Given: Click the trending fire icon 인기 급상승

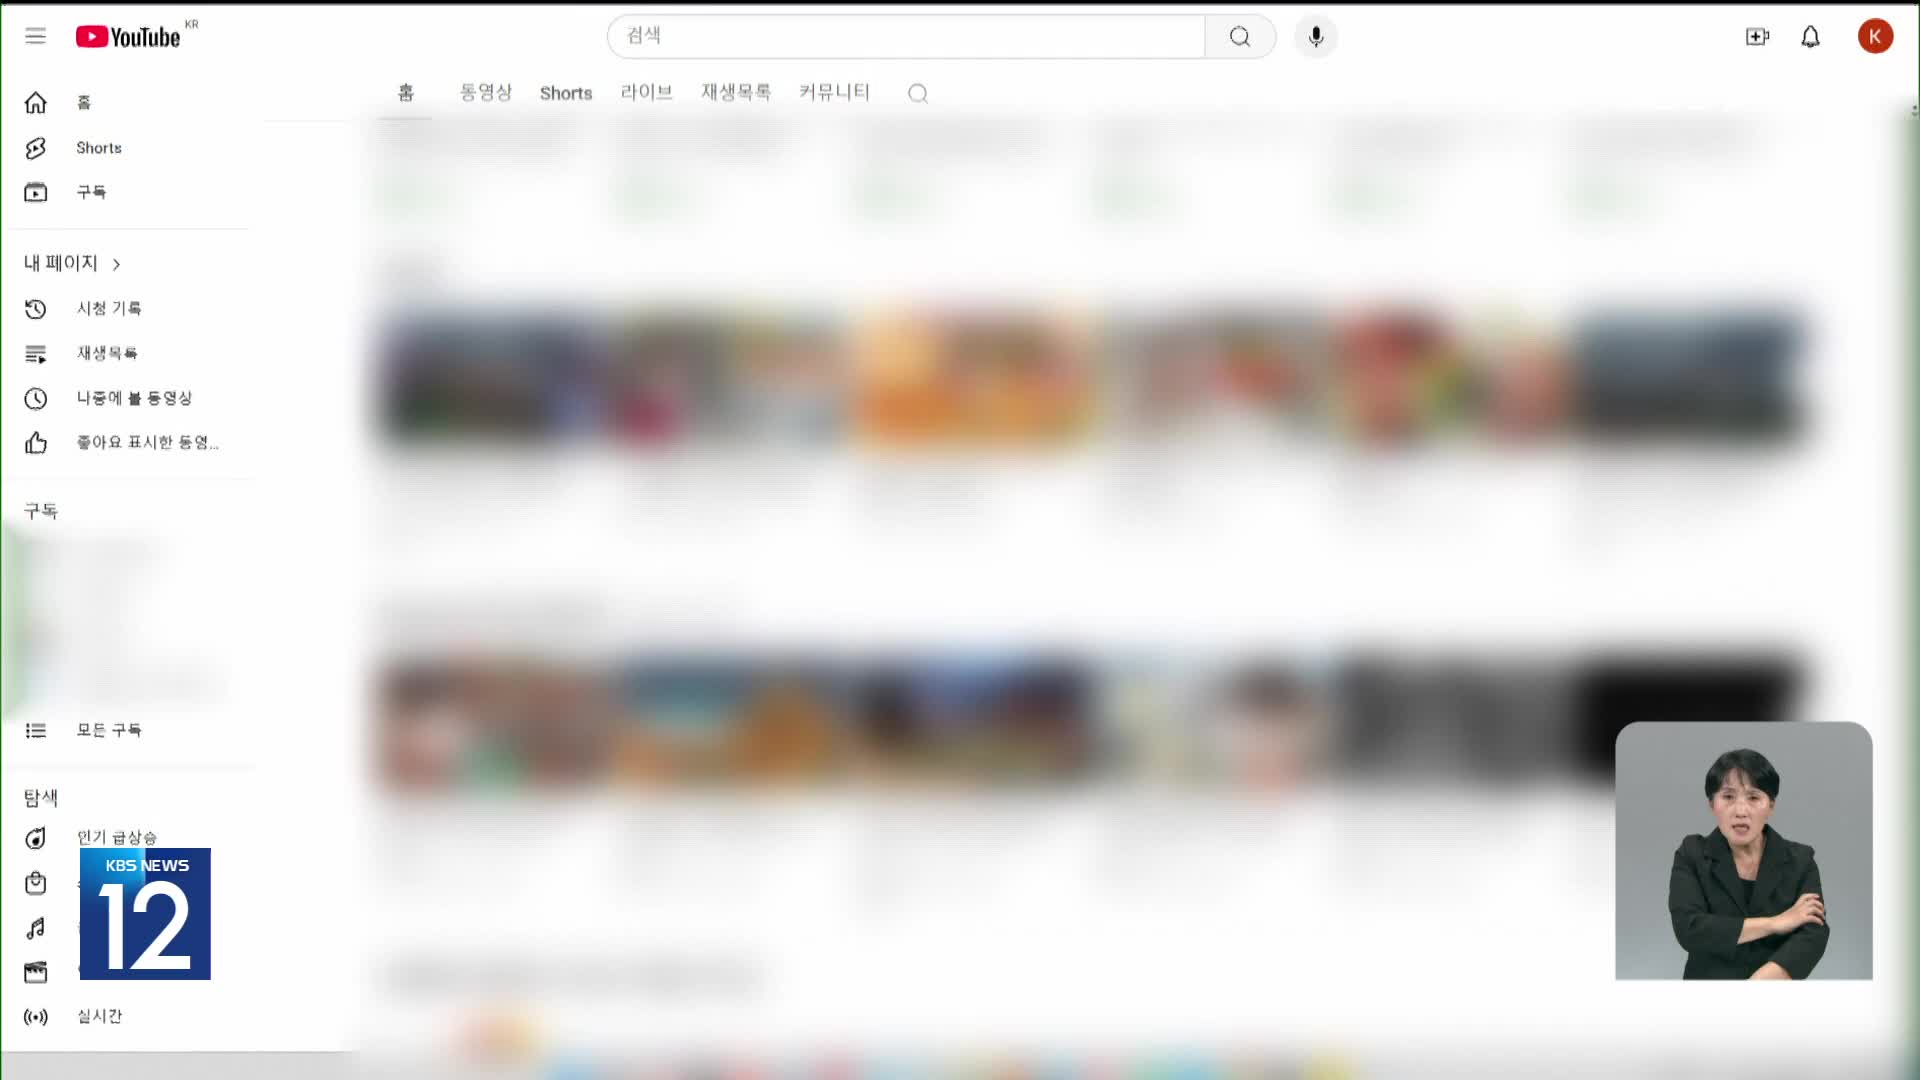Looking at the screenshot, I should (x=36, y=837).
